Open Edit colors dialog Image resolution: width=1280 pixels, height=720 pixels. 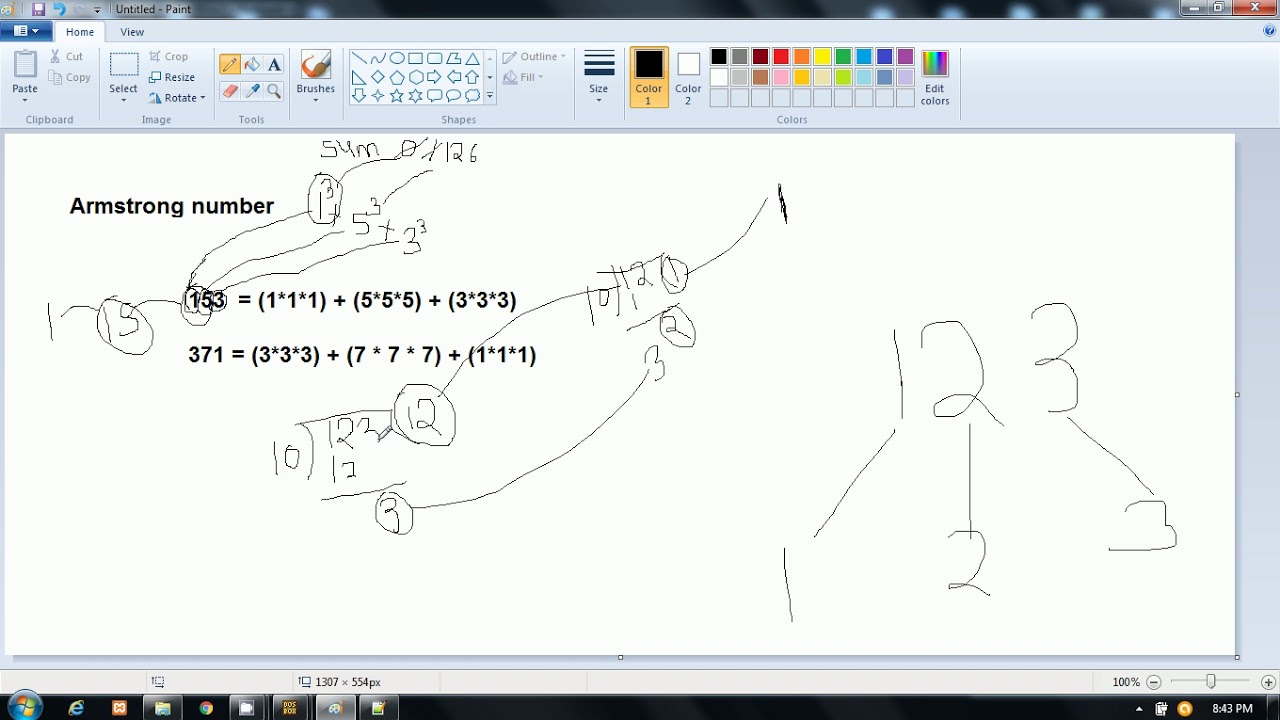935,77
